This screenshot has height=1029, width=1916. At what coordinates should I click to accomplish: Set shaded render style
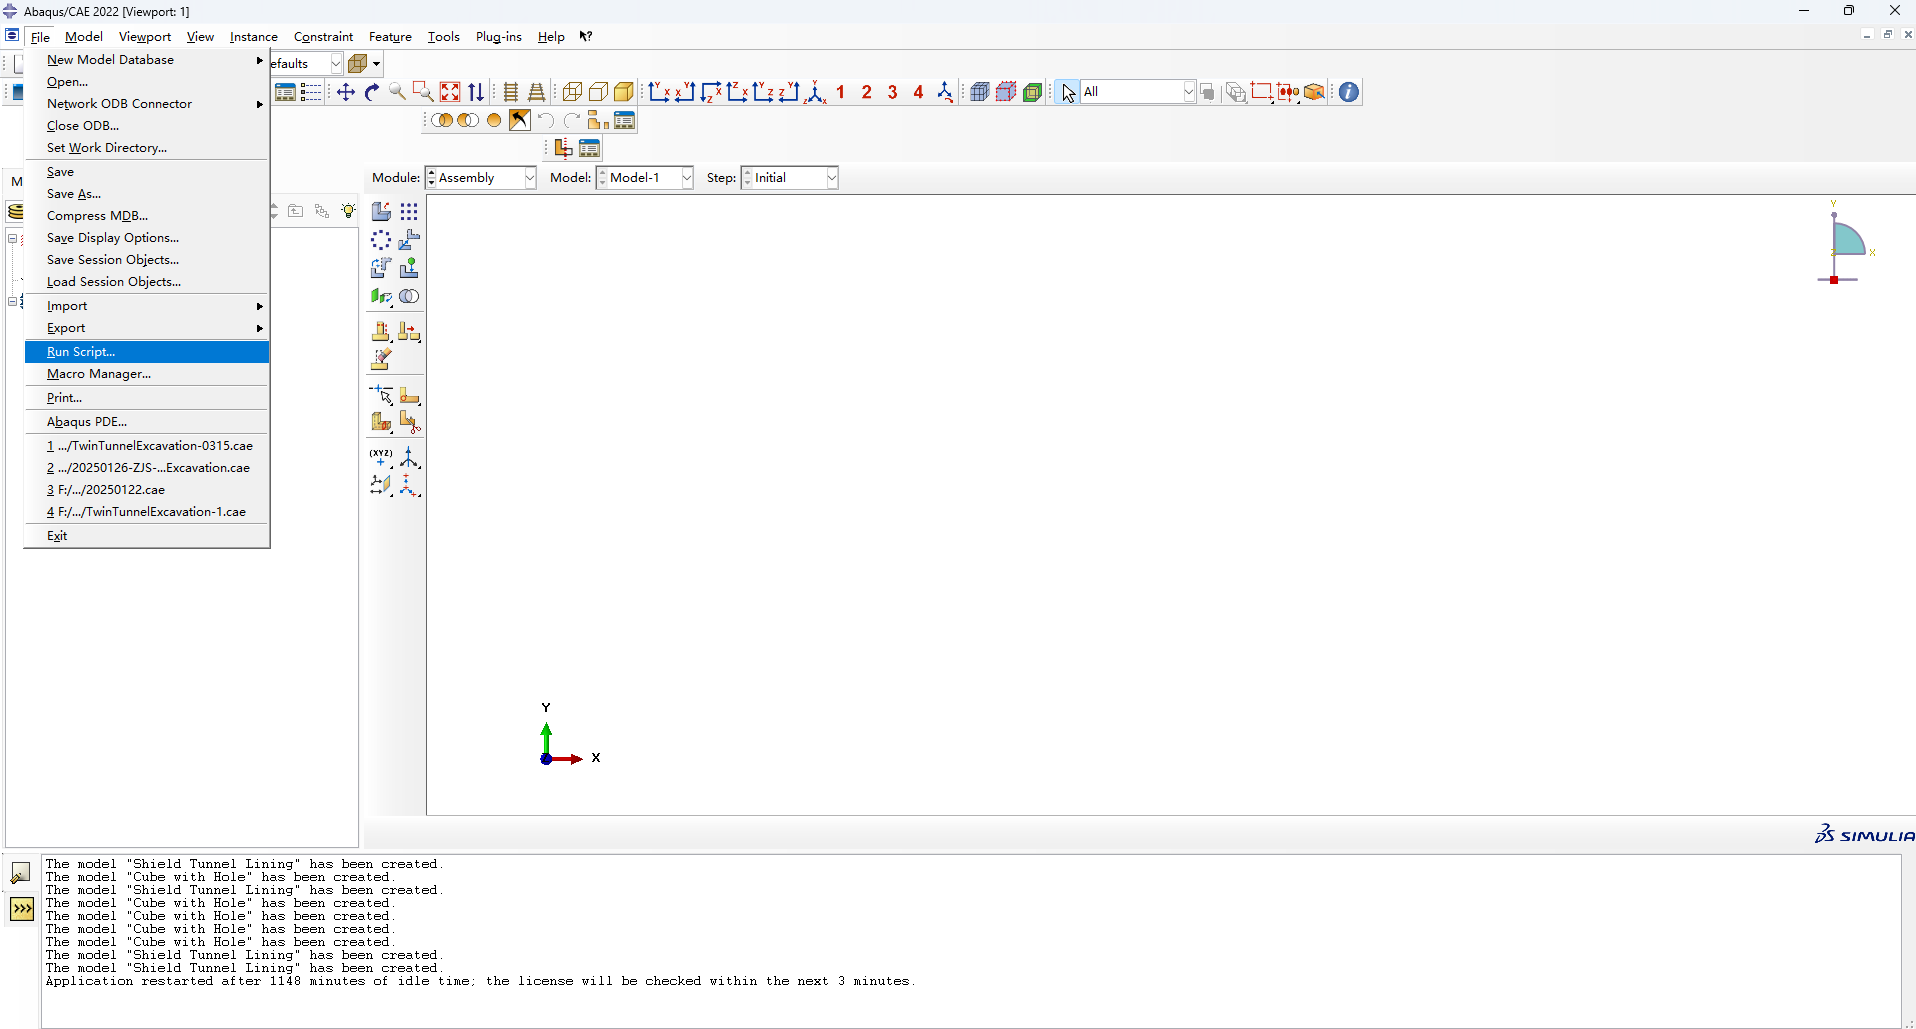point(624,92)
